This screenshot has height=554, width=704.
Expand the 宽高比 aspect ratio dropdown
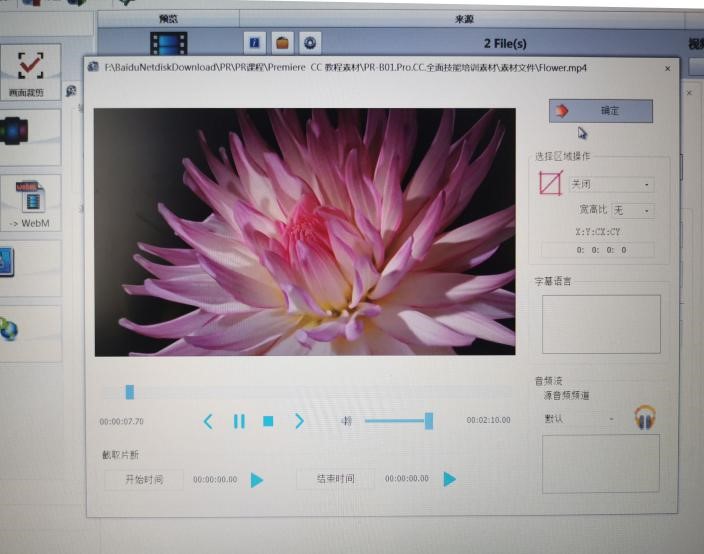[633, 211]
